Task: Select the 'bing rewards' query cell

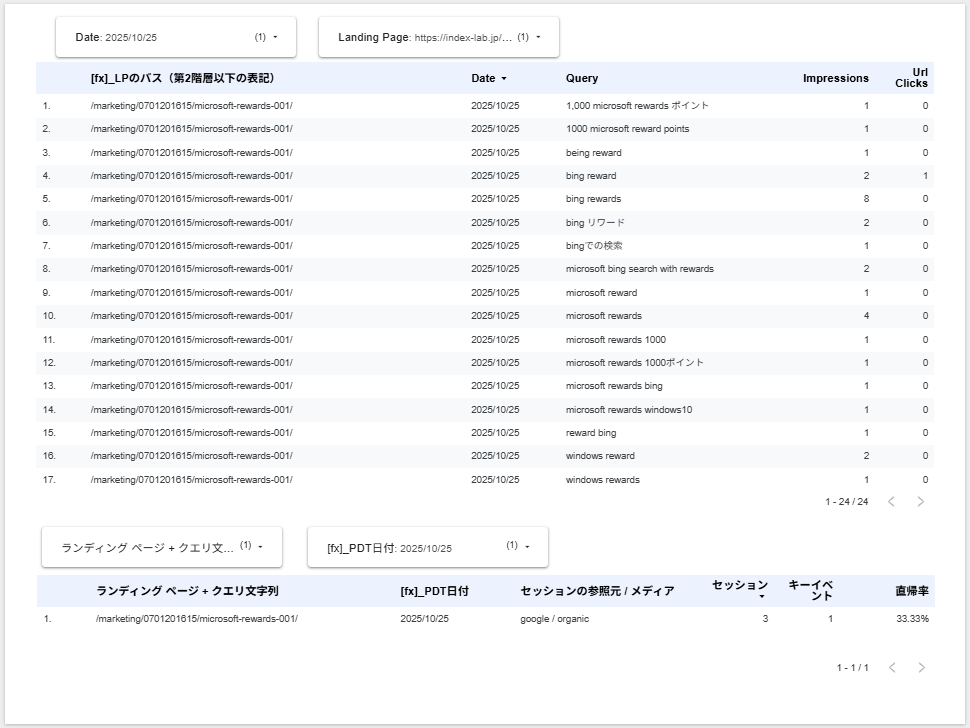Action: point(593,199)
